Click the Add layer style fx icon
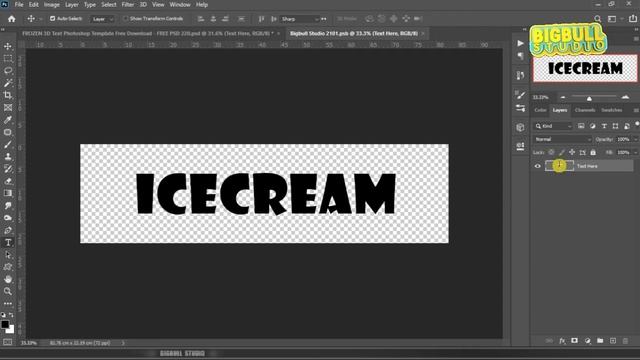 click(x=562, y=341)
